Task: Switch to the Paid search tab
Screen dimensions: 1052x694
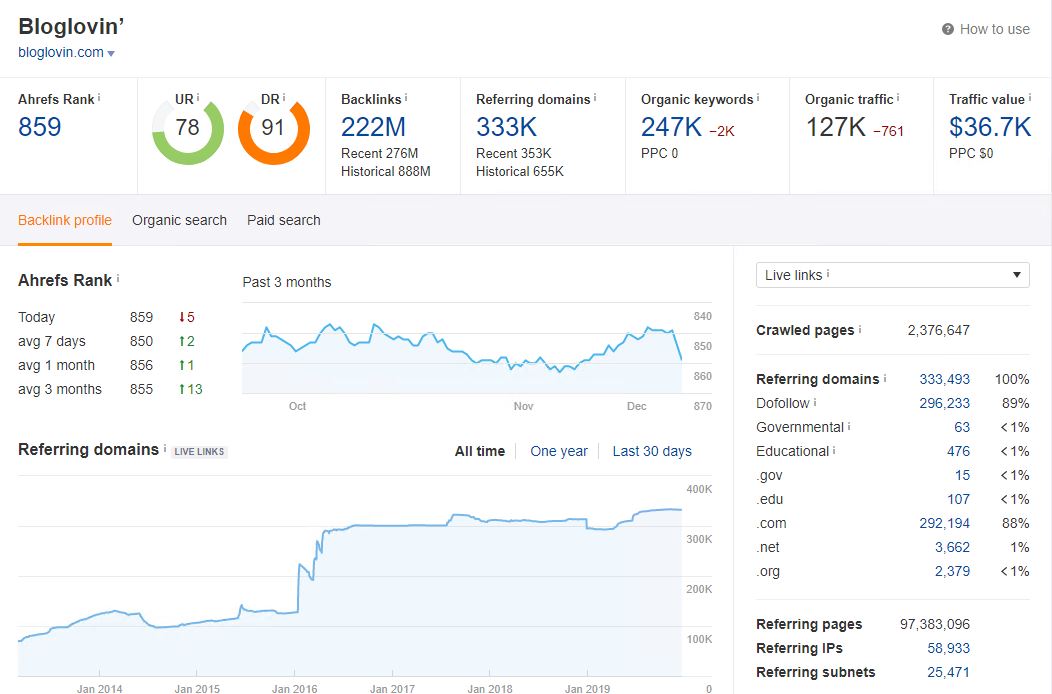Action: [284, 220]
